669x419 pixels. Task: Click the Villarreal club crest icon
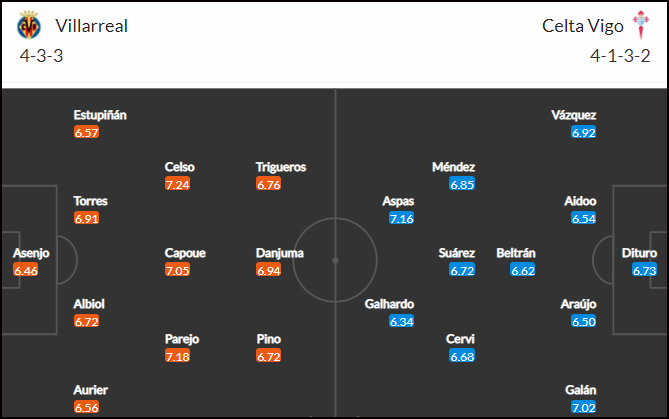pyautogui.click(x=29, y=25)
